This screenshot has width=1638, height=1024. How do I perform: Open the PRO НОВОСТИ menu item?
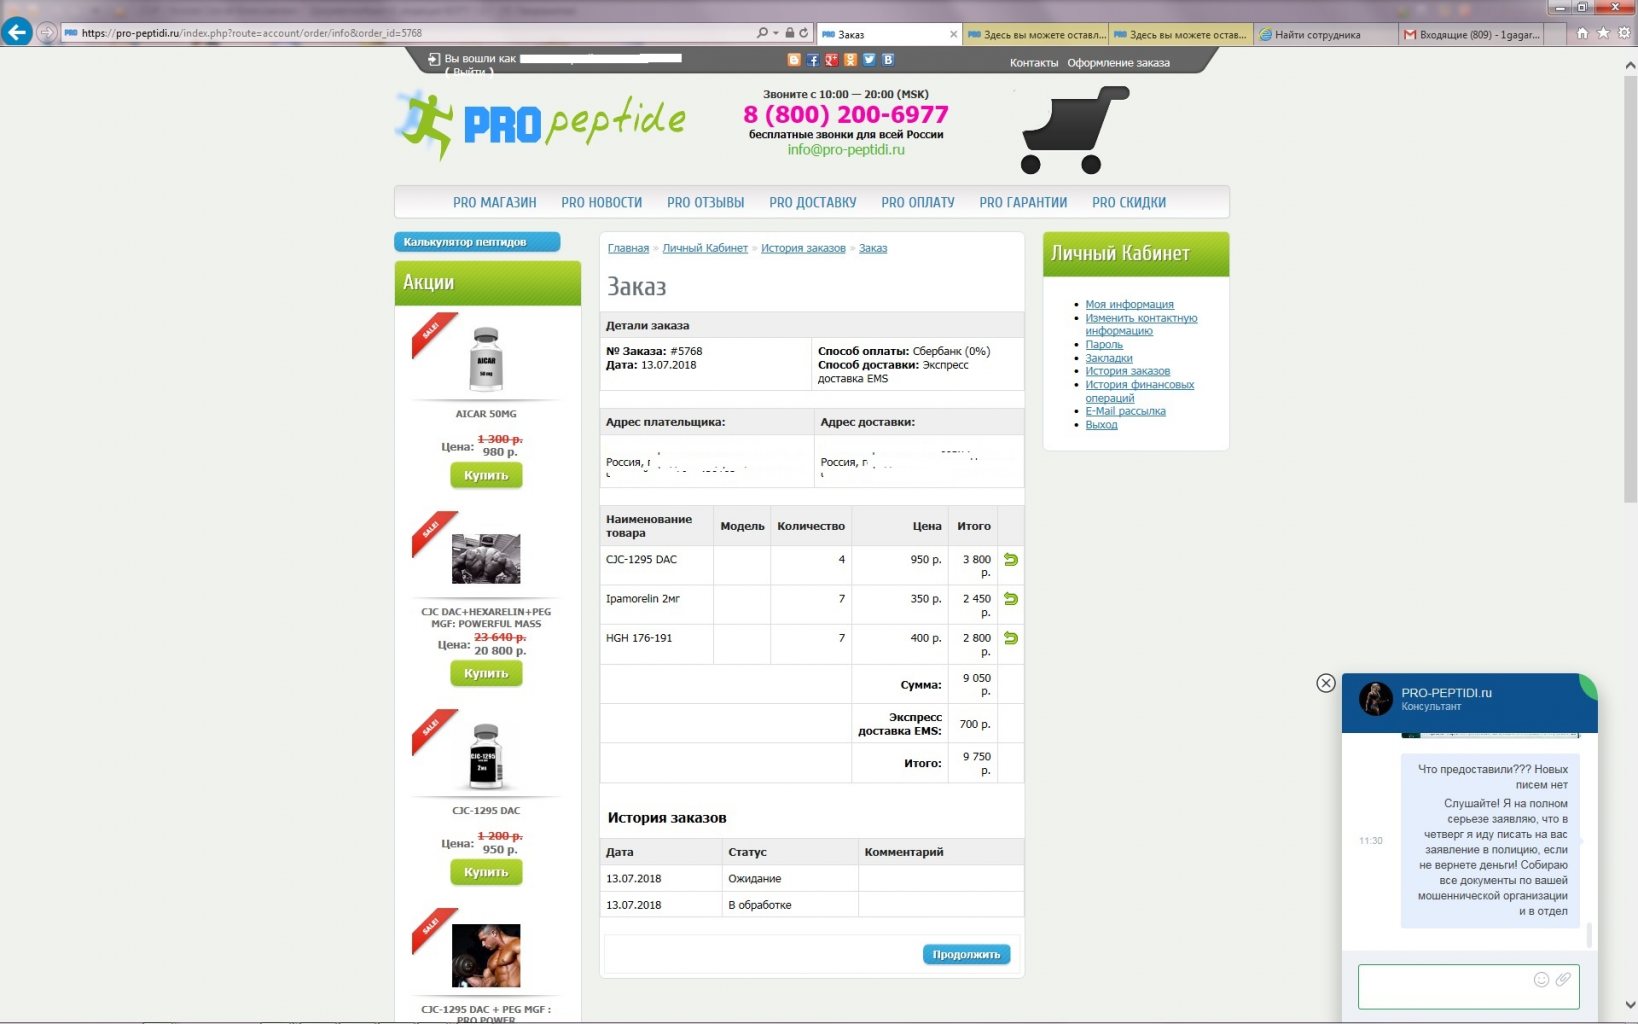[601, 202]
